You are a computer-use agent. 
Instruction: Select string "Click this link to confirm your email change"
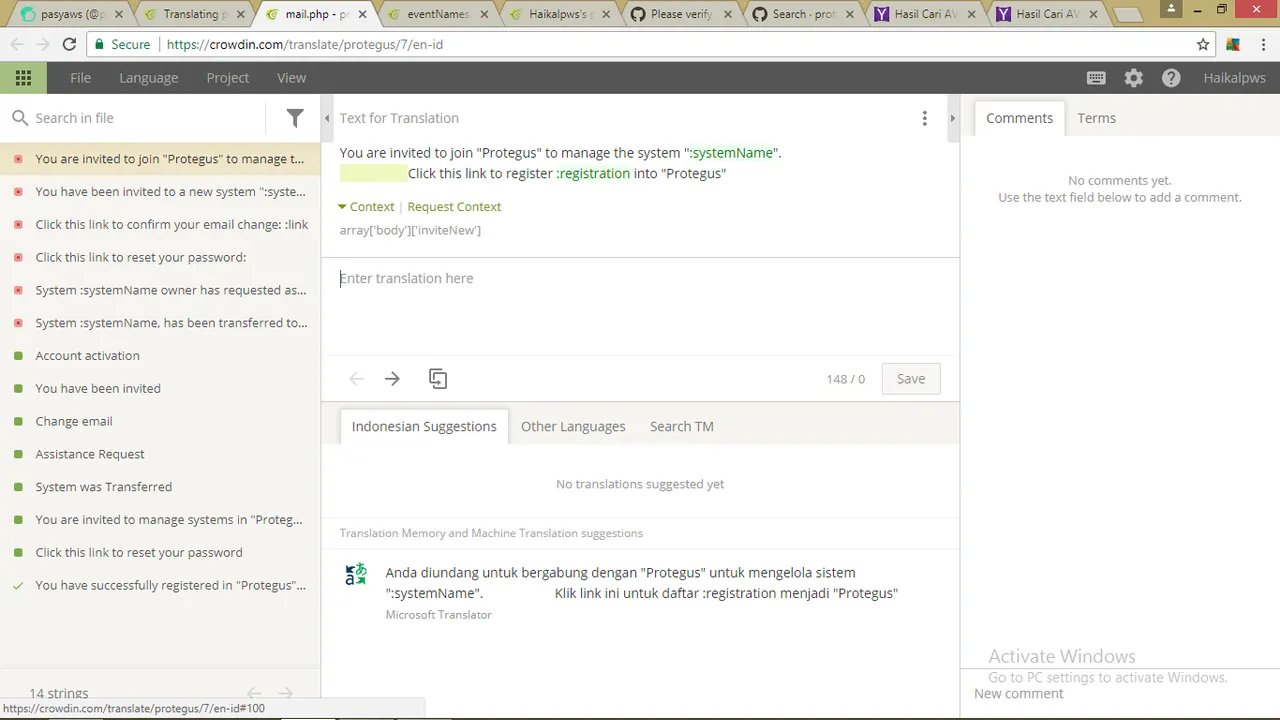pyautogui.click(x=160, y=224)
